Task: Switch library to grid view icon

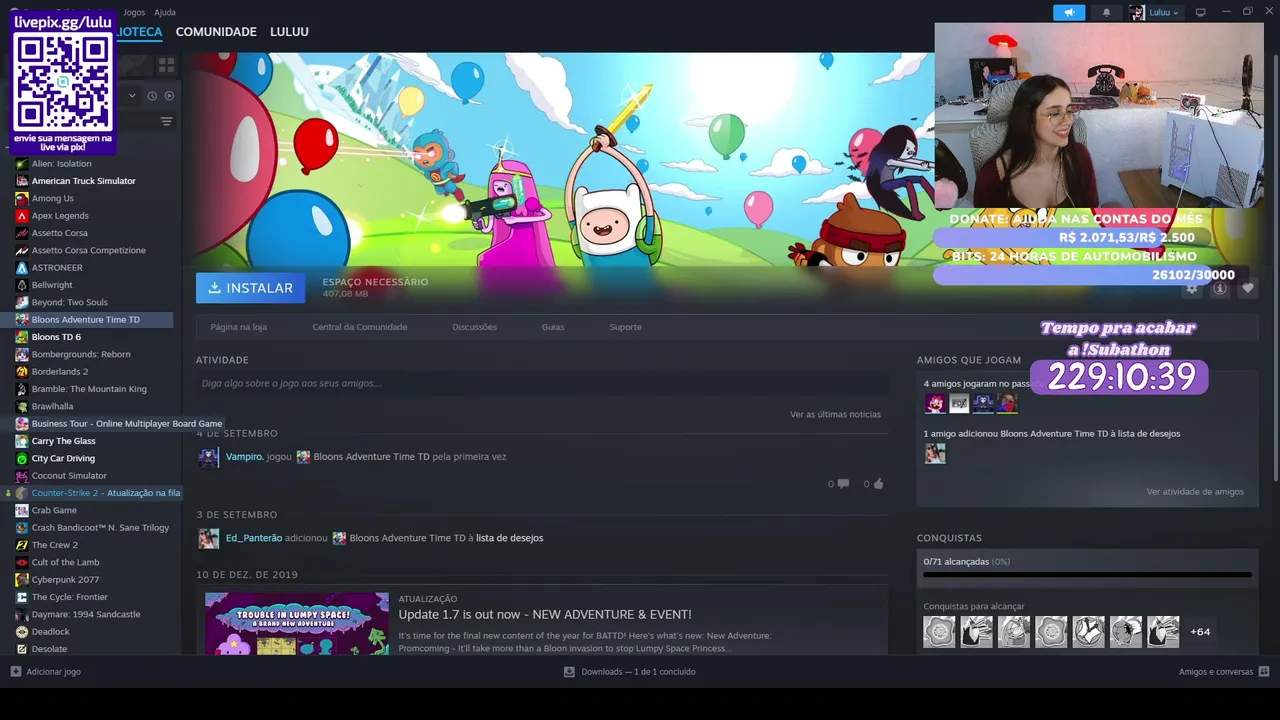Action: coord(166,65)
